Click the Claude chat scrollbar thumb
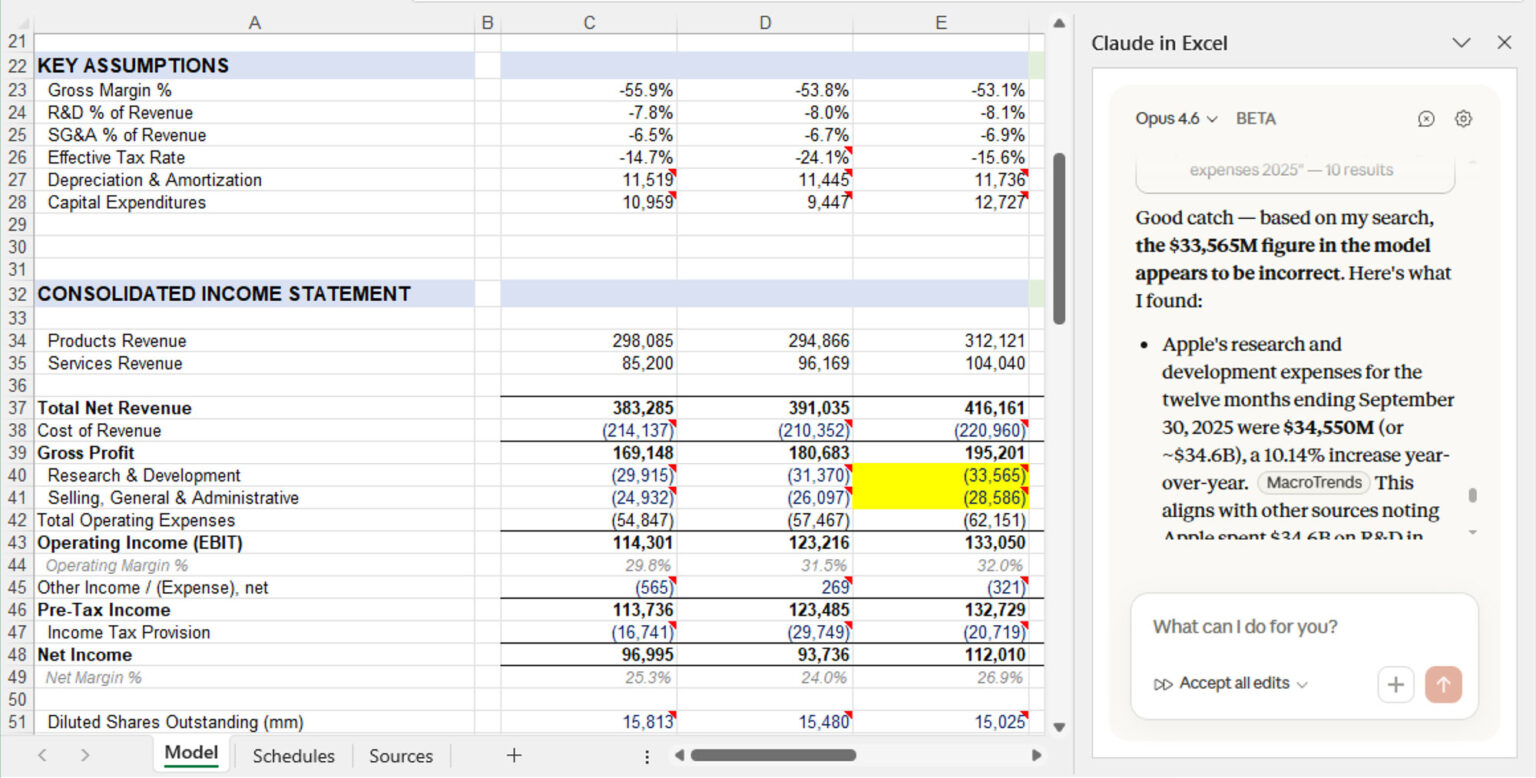Image resolution: width=1536 pixels, height=778 pixels. point(1471,496)
